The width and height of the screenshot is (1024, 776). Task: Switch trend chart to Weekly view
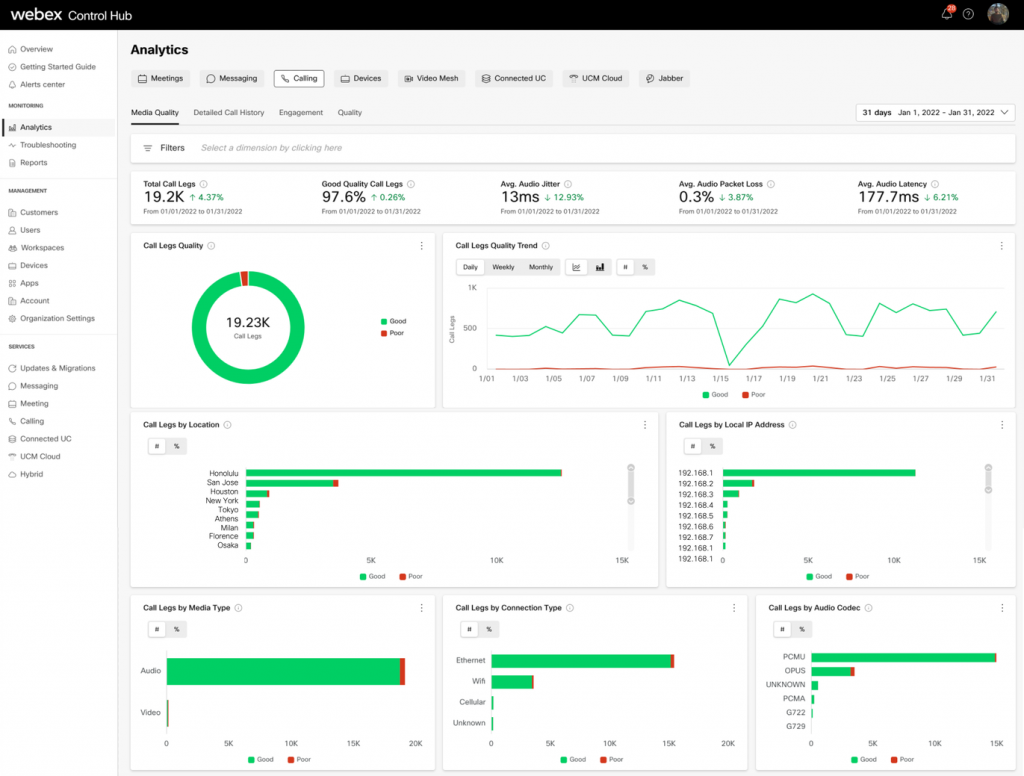(503, 267)
